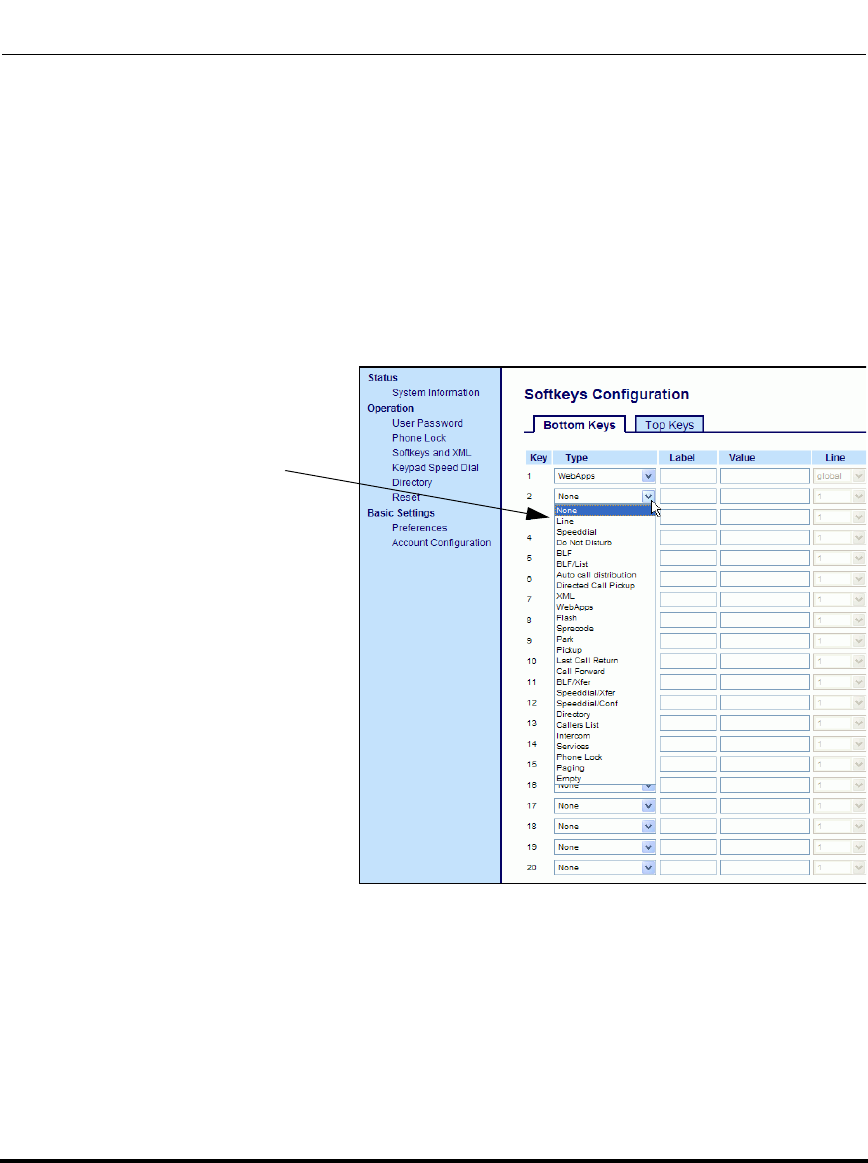Open Keypad Speed Dial page
868x1163 pixels.
(x=435, y=467)
